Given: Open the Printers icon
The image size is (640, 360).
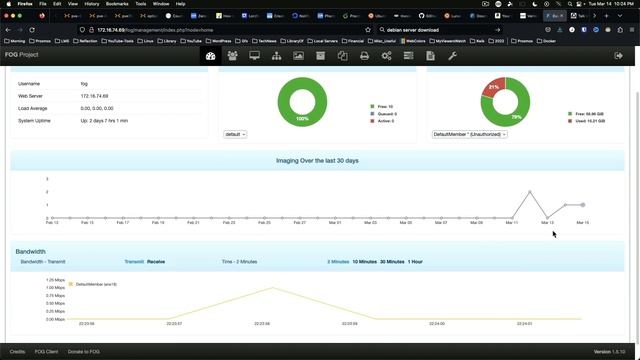Looking at the screenshot, I should (x=364, y=56).
